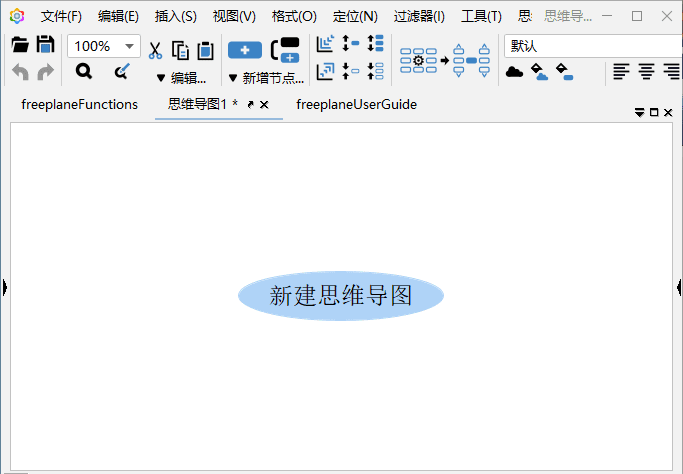
Task: Set cloud color with bucket-and-cloud icon
Action: tap(539, 72)
